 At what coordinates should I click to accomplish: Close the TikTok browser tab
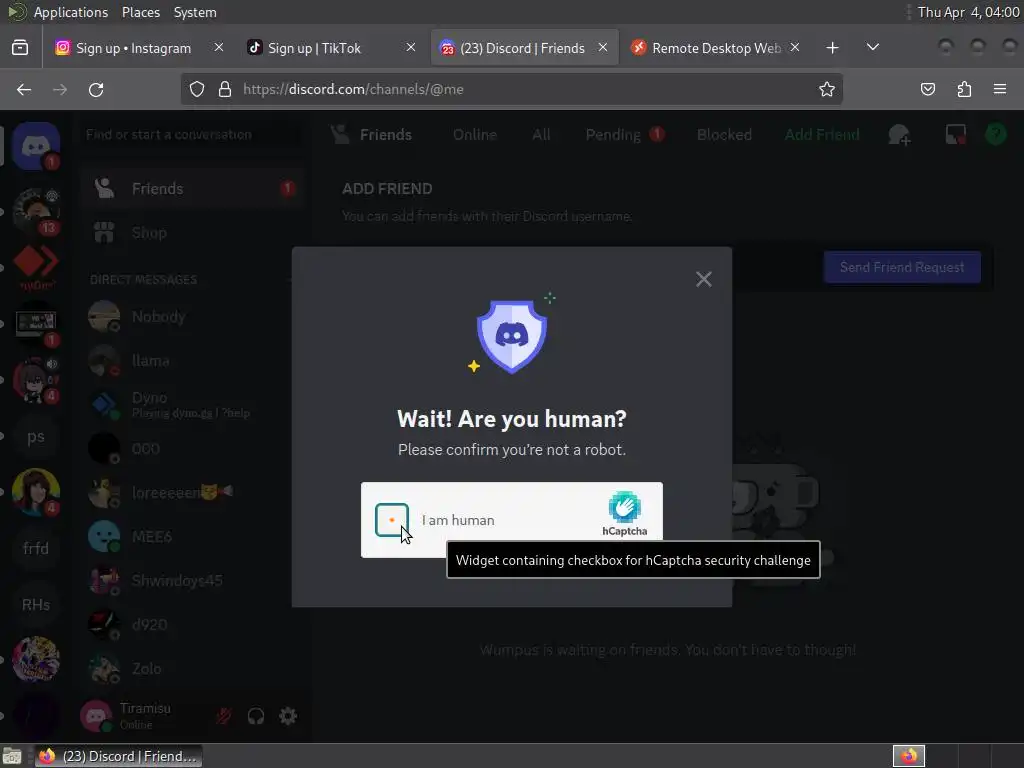point(411,47)
